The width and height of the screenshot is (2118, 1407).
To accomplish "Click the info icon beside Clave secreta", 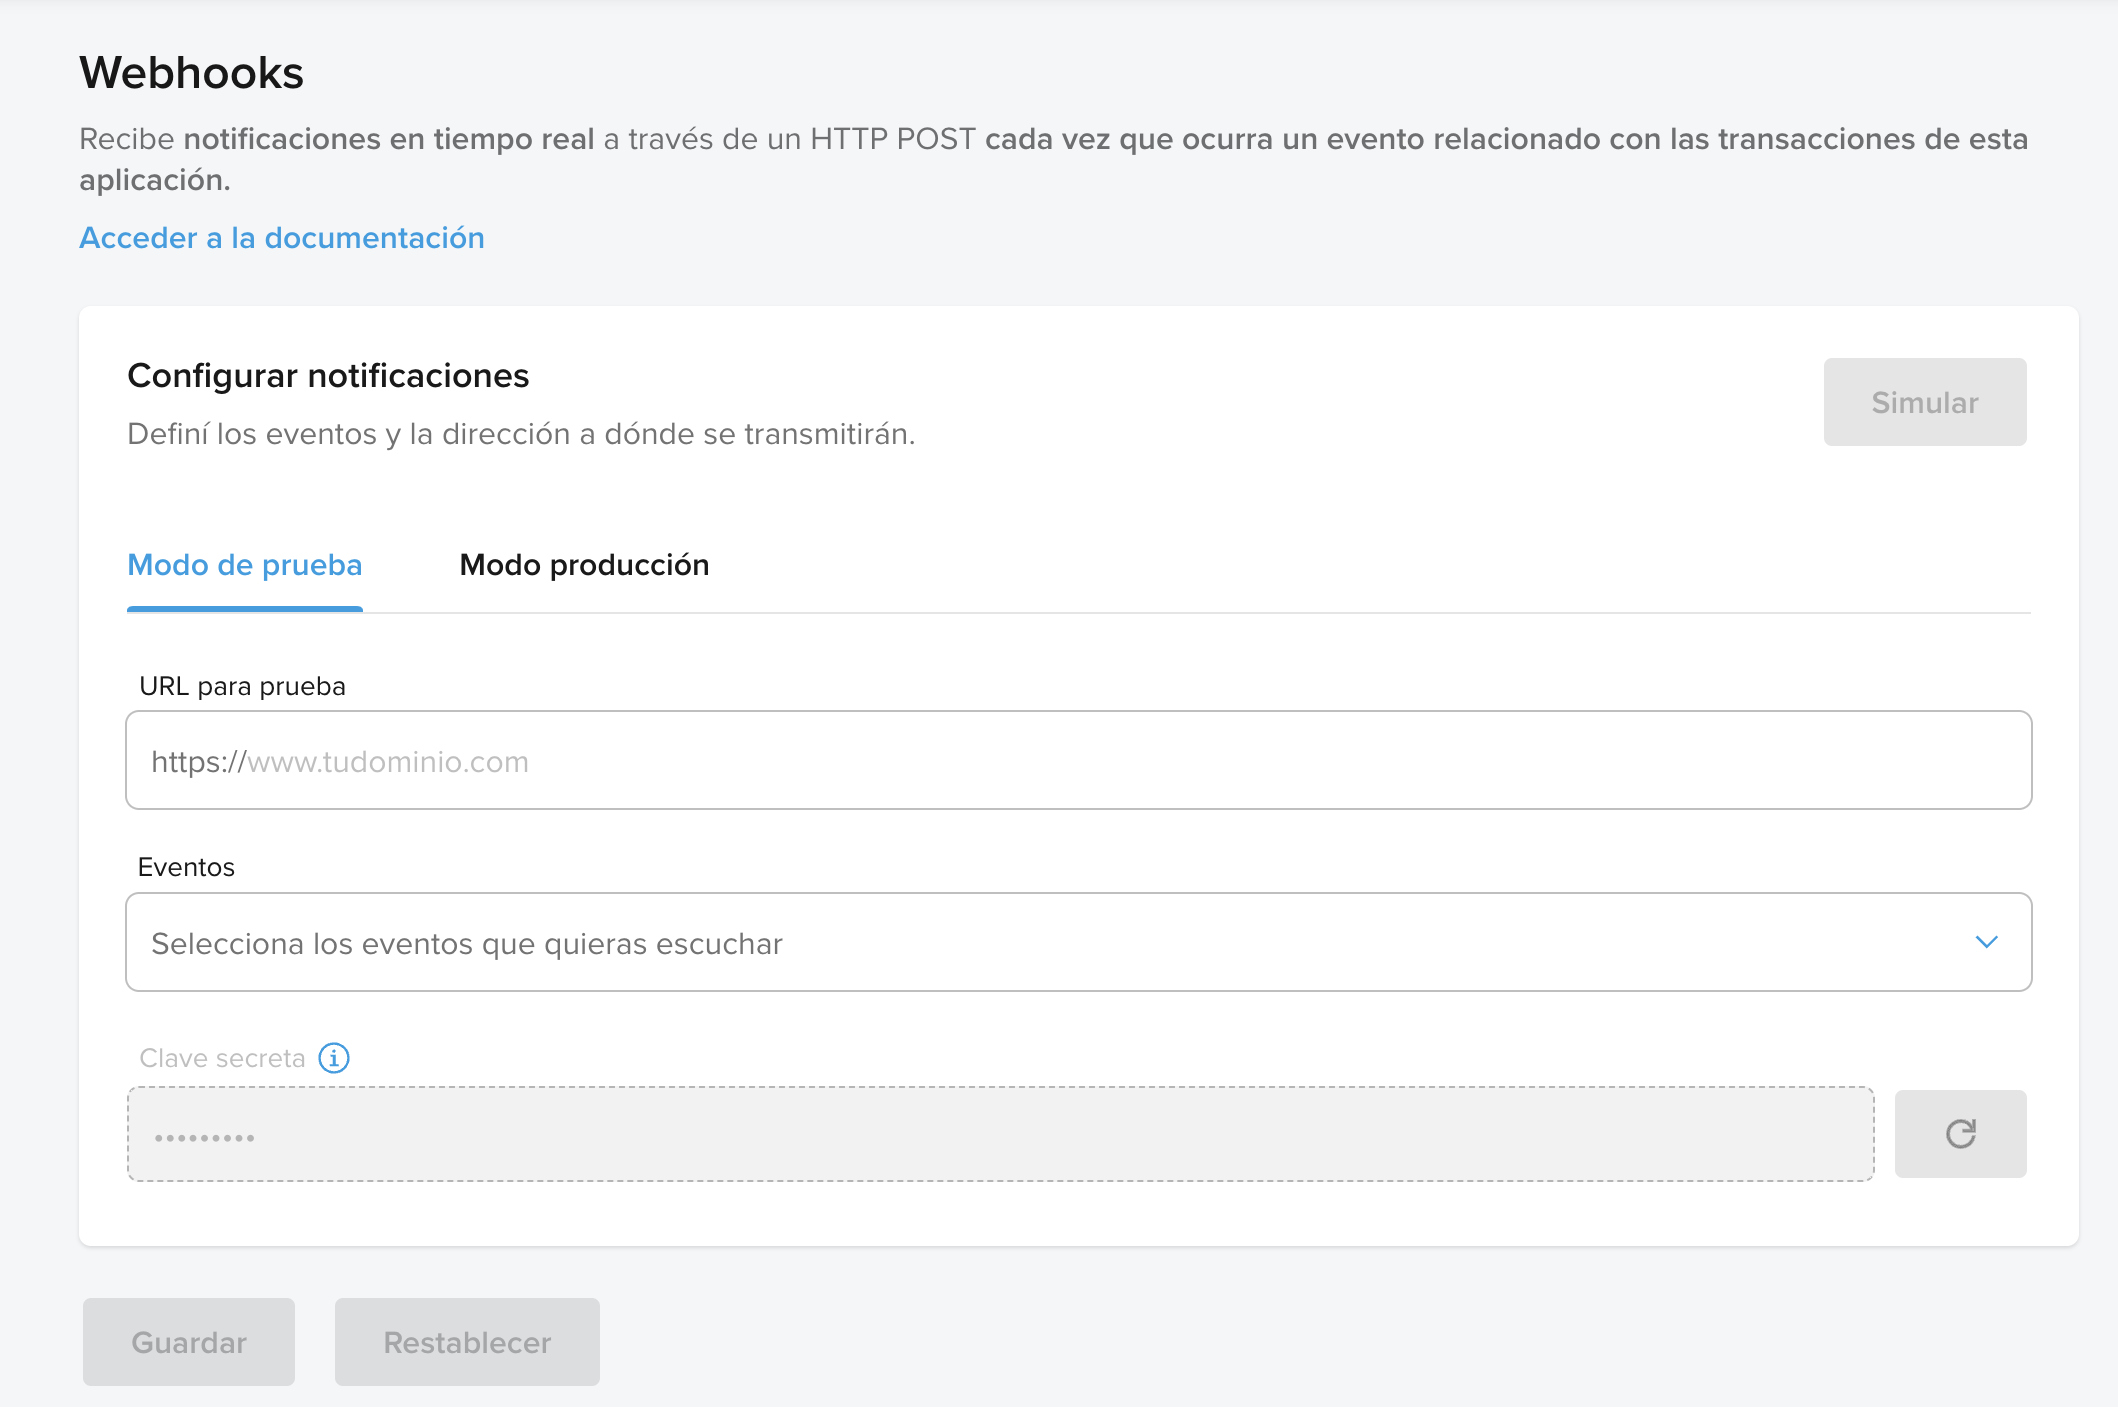I will 334,1058.
